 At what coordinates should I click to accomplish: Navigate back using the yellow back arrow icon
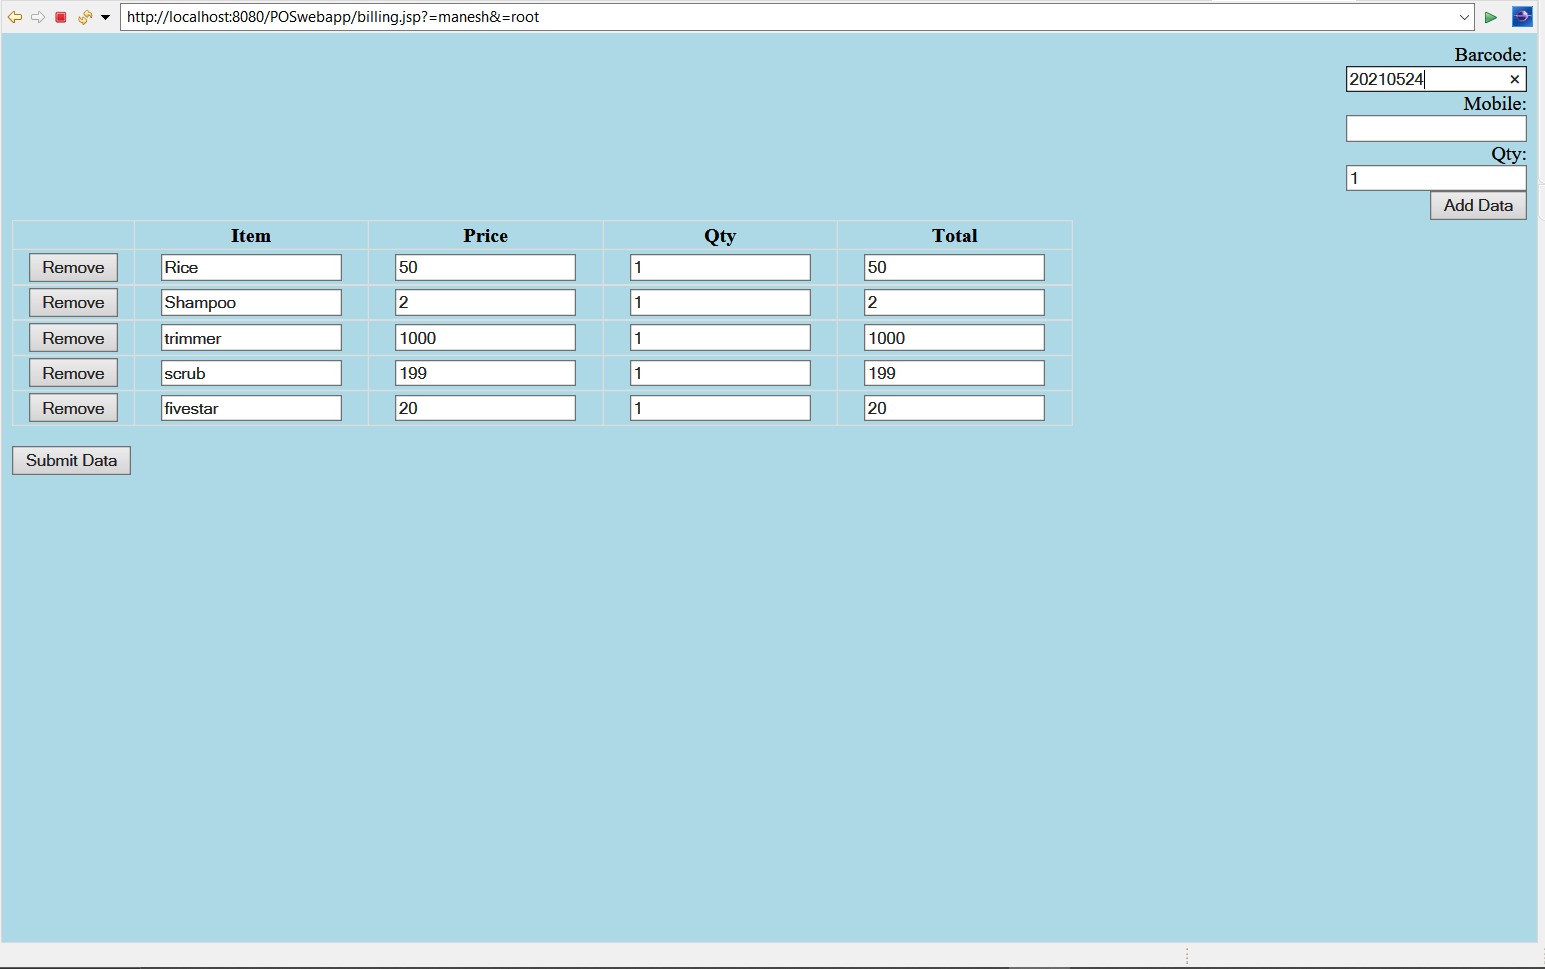pyautogui.click(x=14, y=16)
